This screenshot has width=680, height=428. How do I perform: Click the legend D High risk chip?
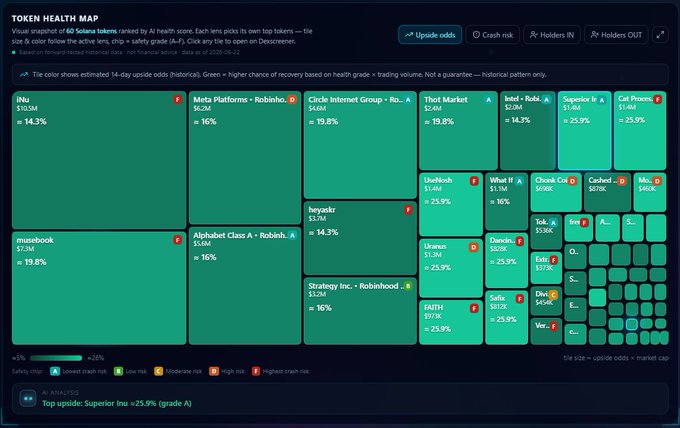(x=214, y=371)
